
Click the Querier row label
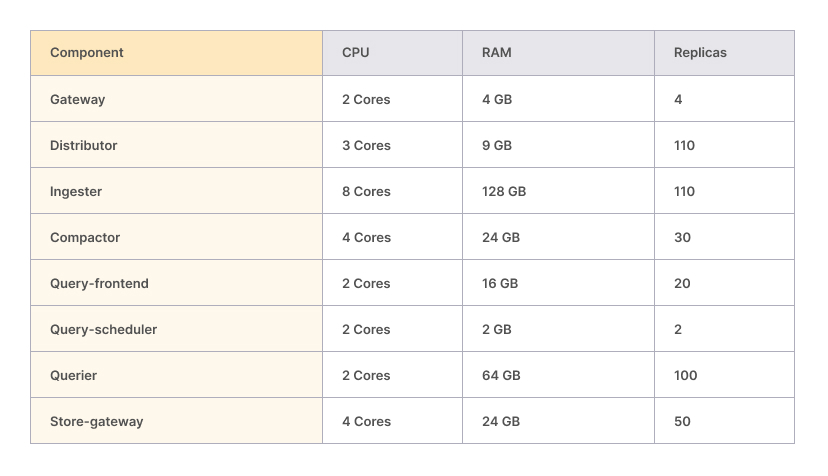tap(73, 376)
